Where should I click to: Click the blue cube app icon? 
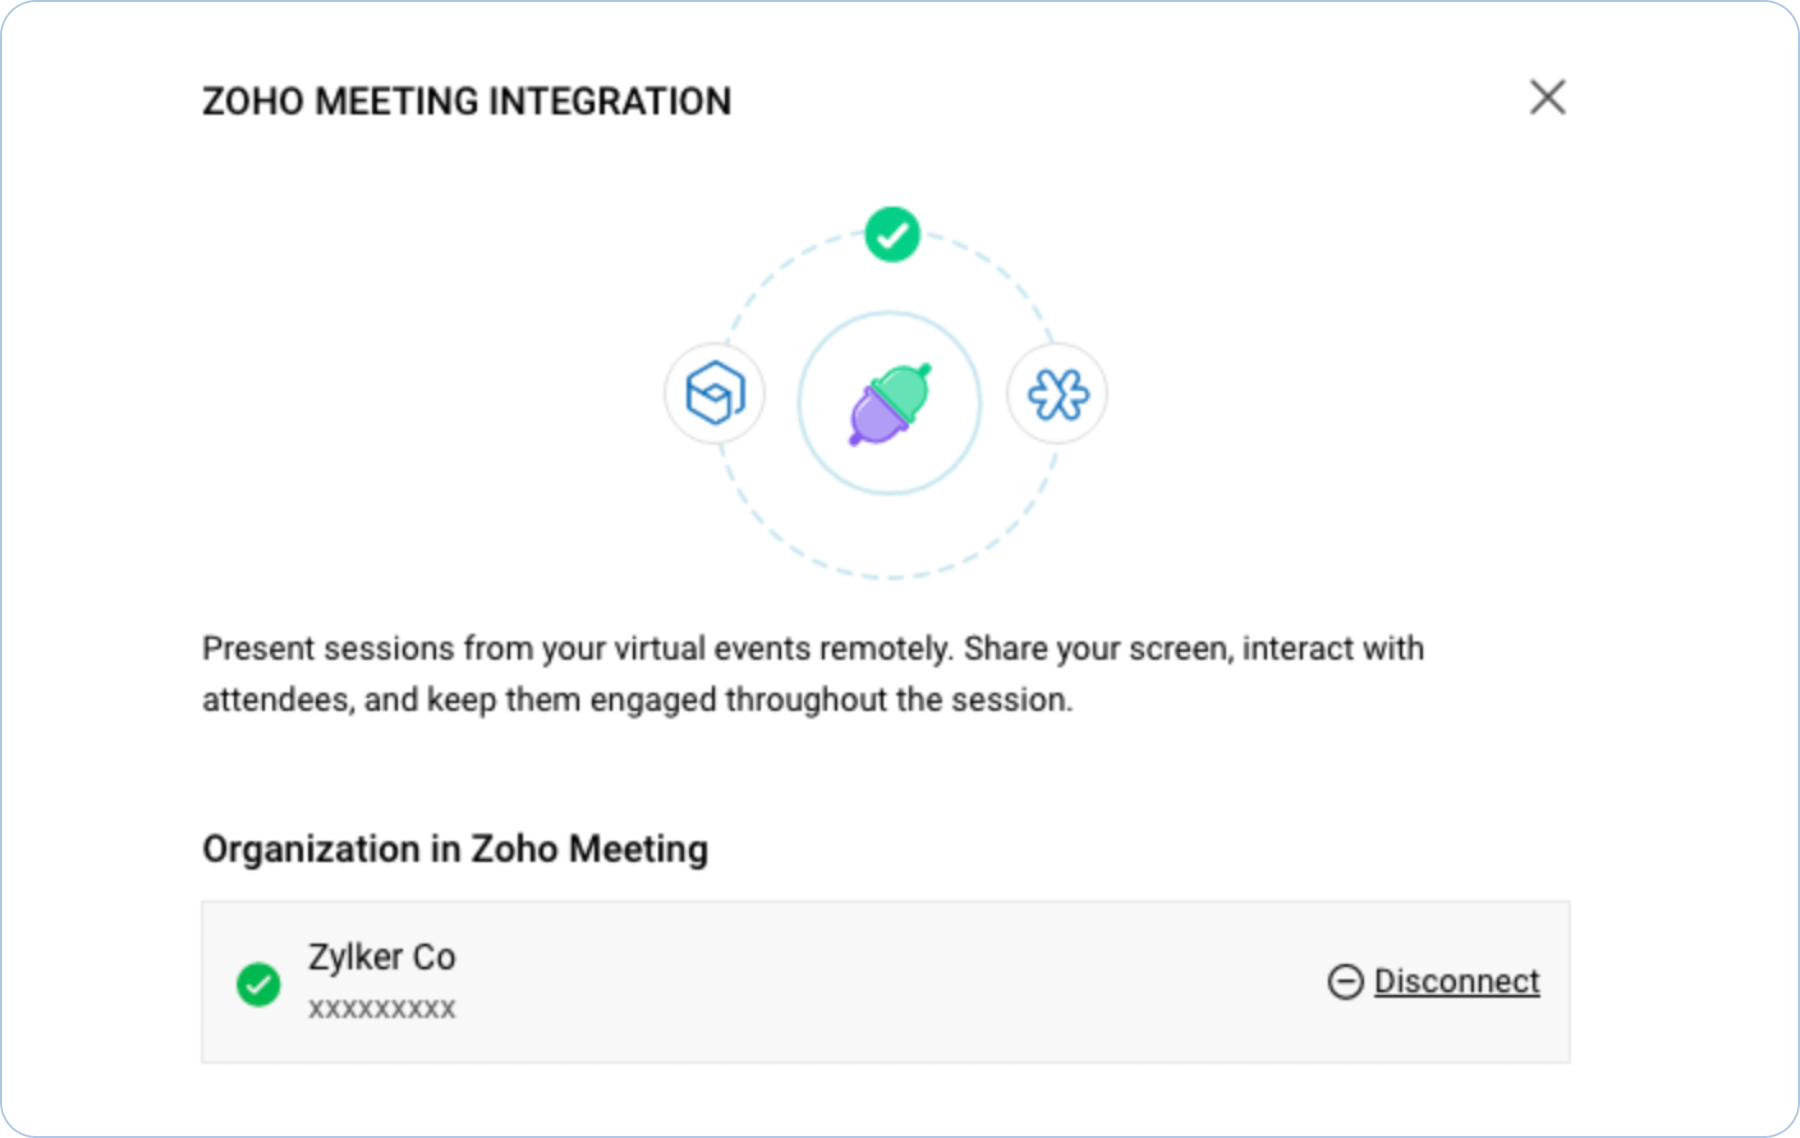715,393
